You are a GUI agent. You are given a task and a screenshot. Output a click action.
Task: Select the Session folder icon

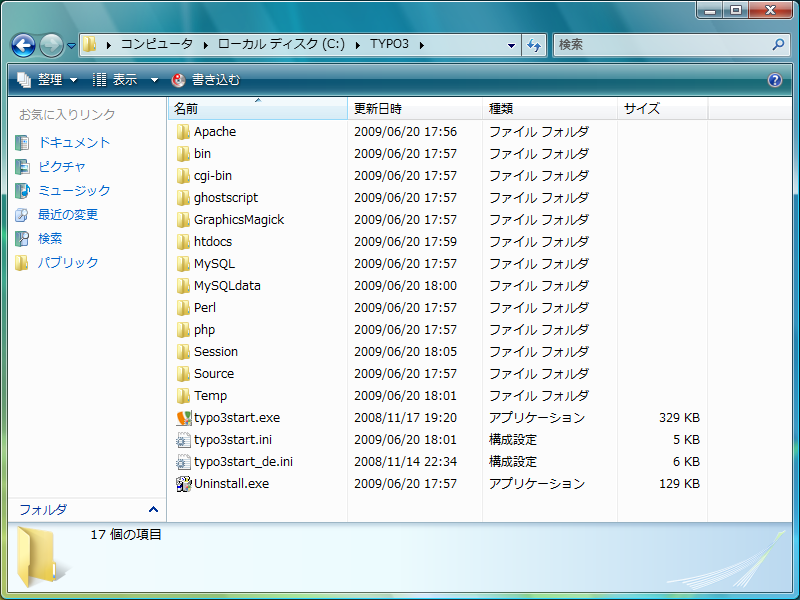183,352
